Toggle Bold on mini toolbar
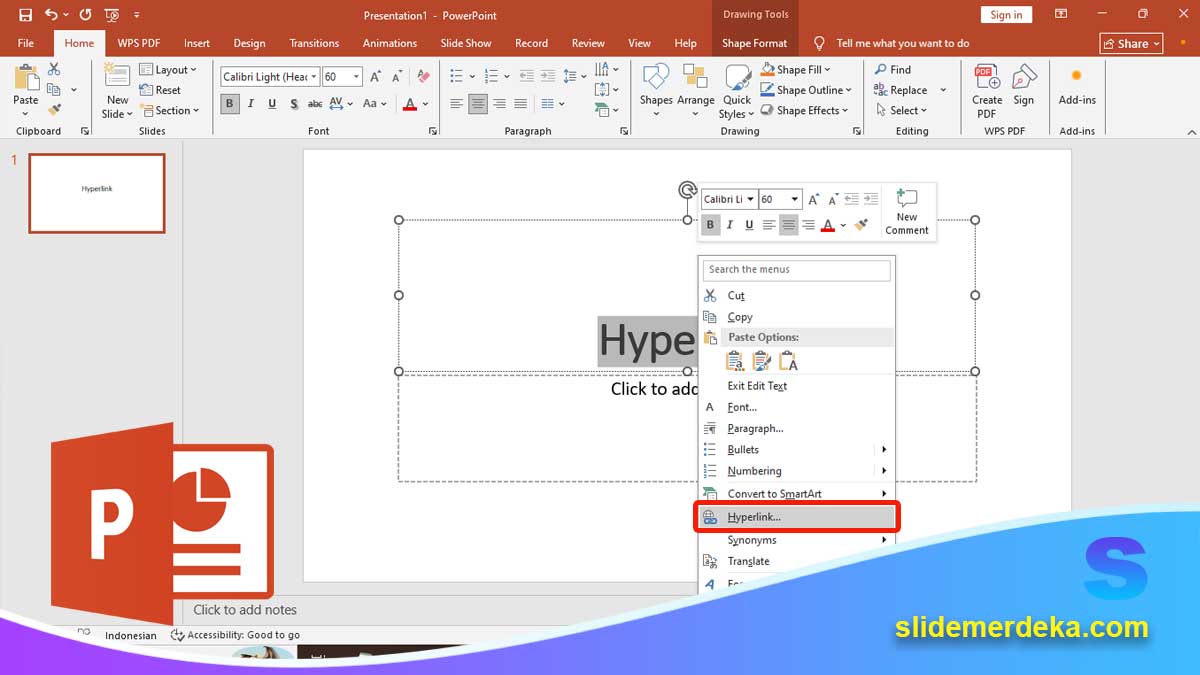 point(710,225)
